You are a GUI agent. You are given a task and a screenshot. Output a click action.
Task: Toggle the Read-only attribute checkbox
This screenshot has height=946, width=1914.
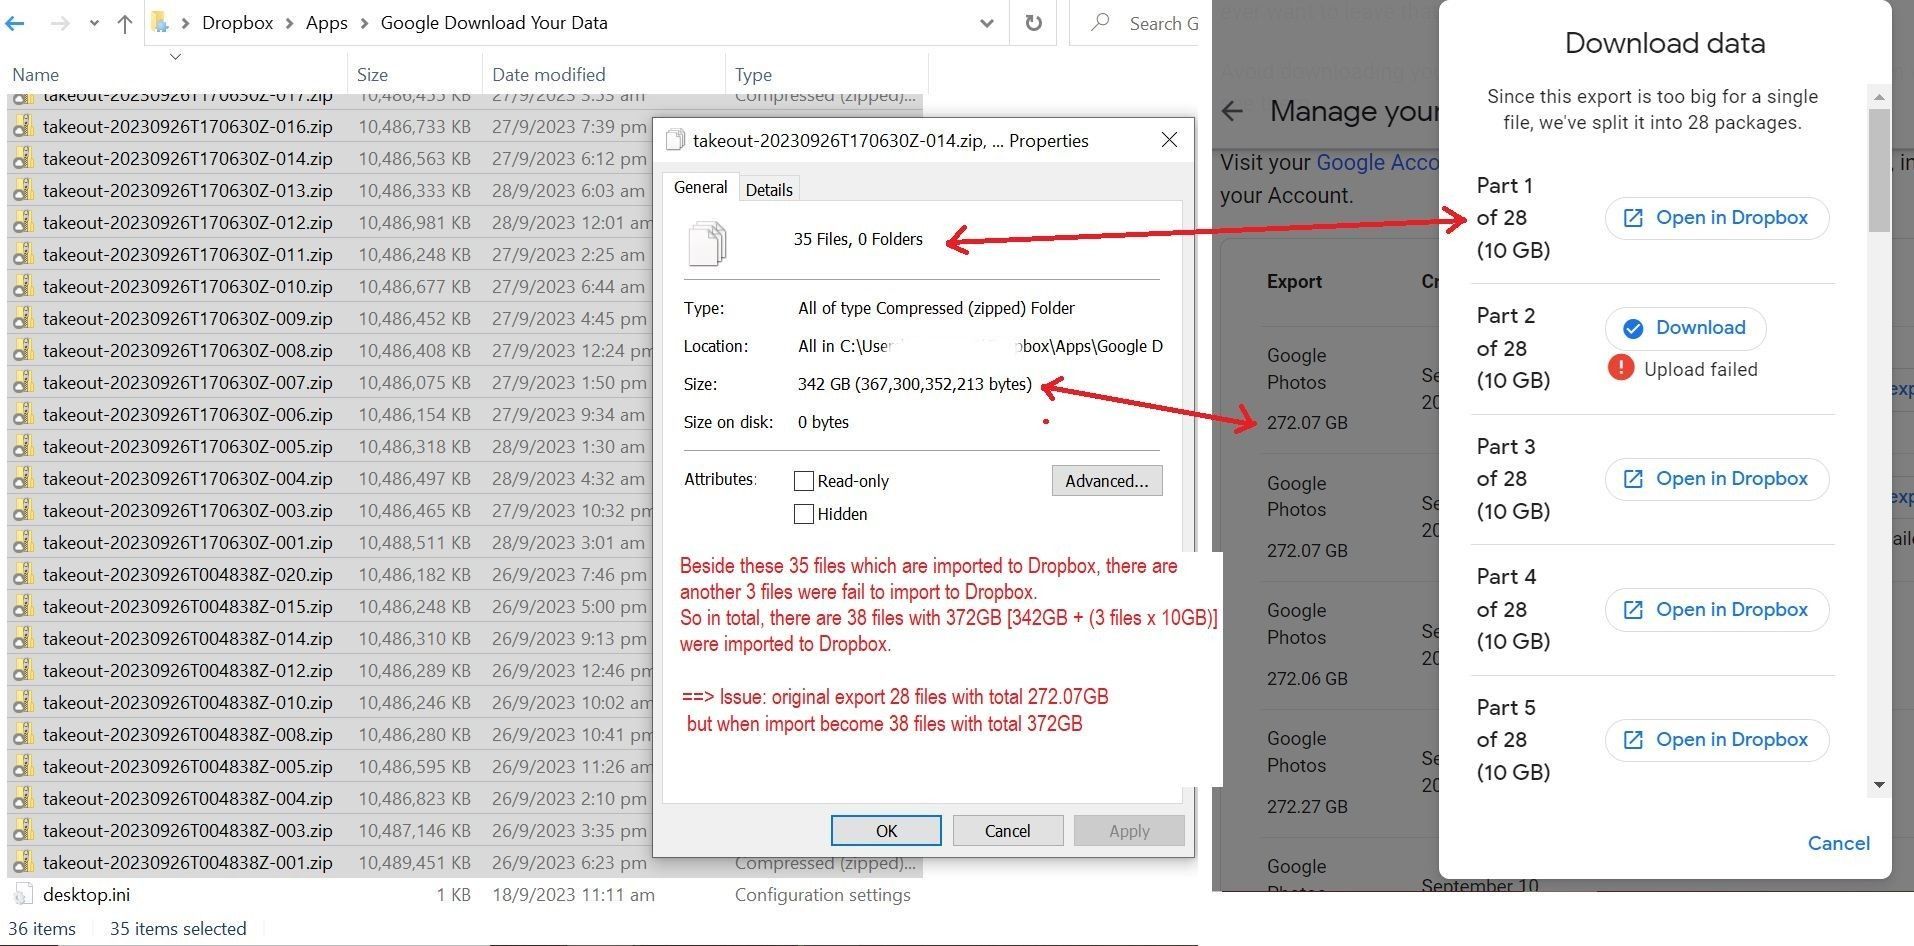[x=803, y=481]
